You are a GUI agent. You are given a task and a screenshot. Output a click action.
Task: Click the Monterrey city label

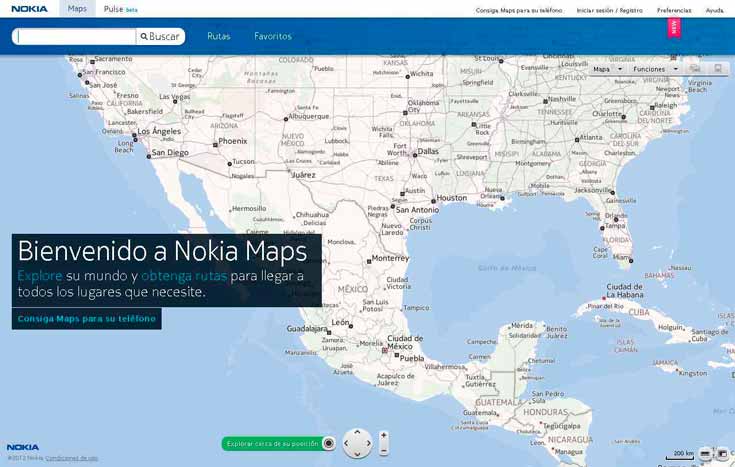pyautogui.click(x=390, y=258)
